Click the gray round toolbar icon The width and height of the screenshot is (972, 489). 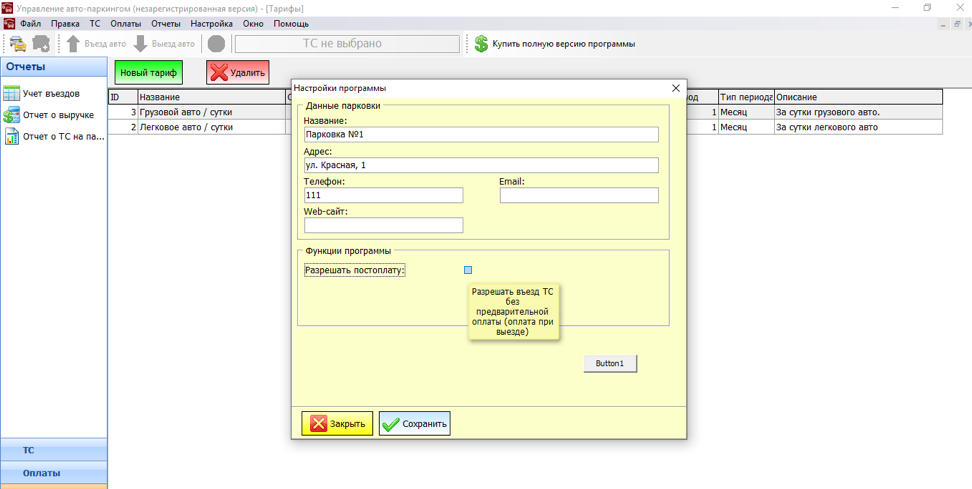[216, 44]
